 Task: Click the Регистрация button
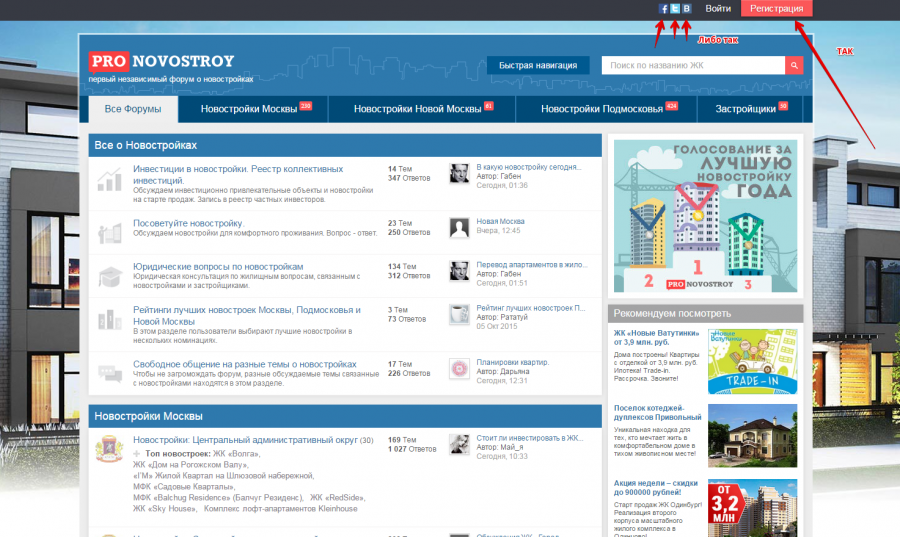pos(776,8)
